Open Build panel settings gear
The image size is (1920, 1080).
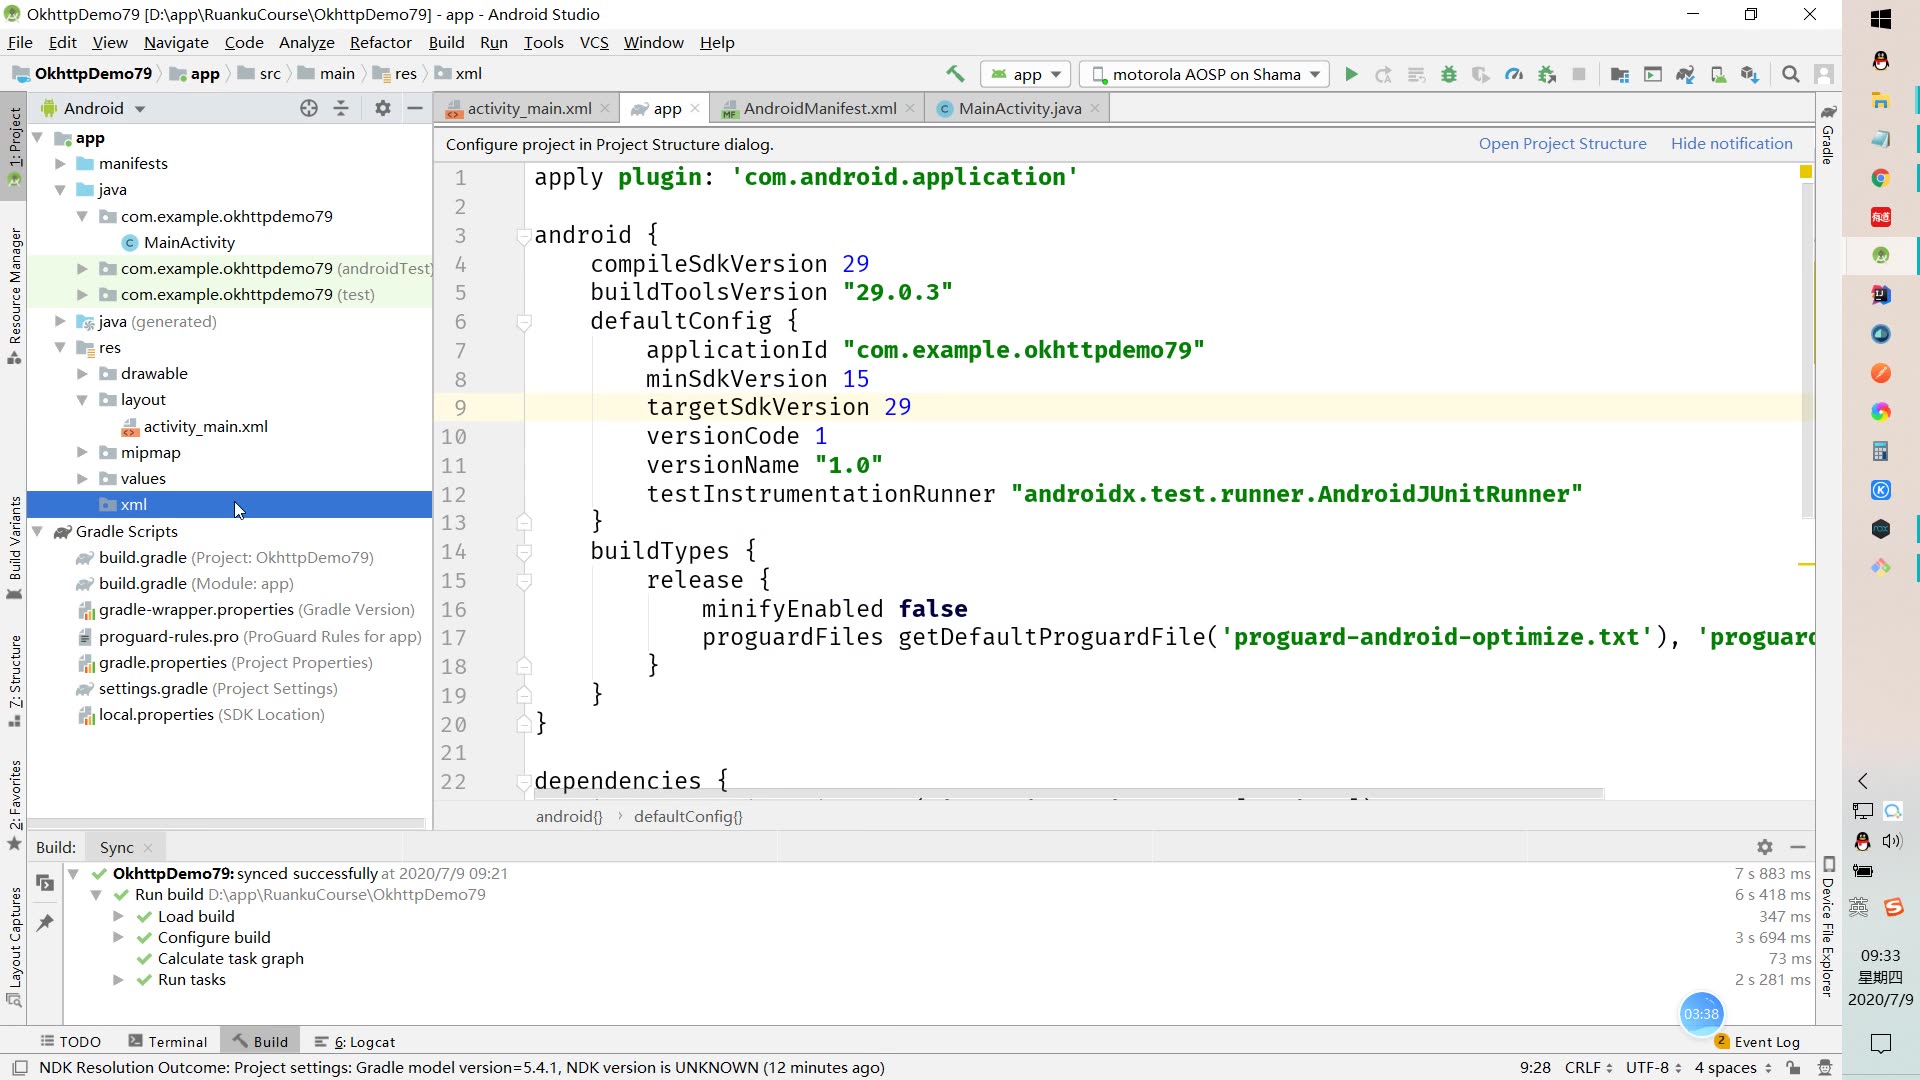1765,847
